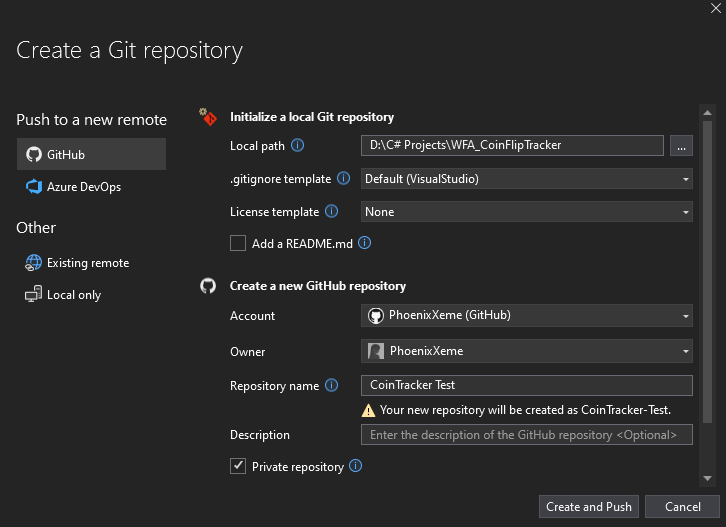Open the License template dropdown

click(x=526, y=212)
